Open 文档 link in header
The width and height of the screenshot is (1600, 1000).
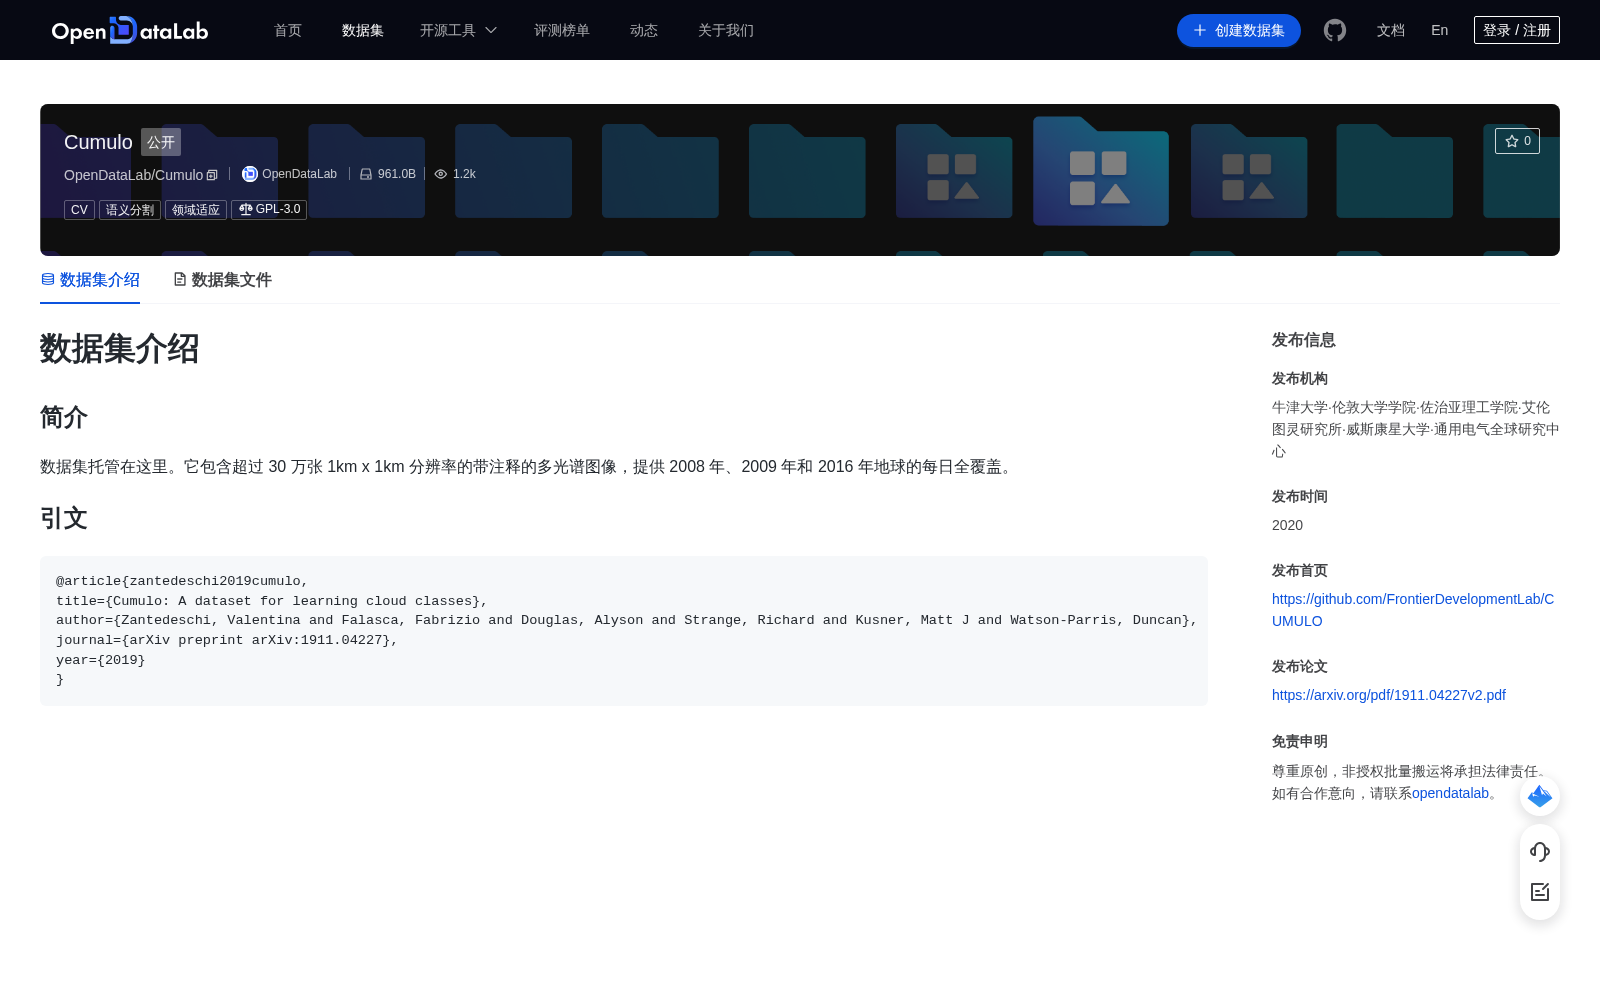point(1391,30)
